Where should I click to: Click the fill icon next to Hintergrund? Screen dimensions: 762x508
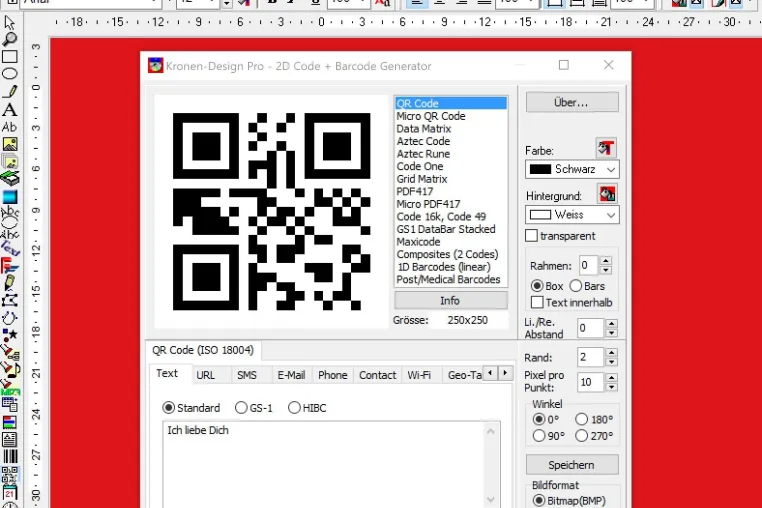(607, 194)
